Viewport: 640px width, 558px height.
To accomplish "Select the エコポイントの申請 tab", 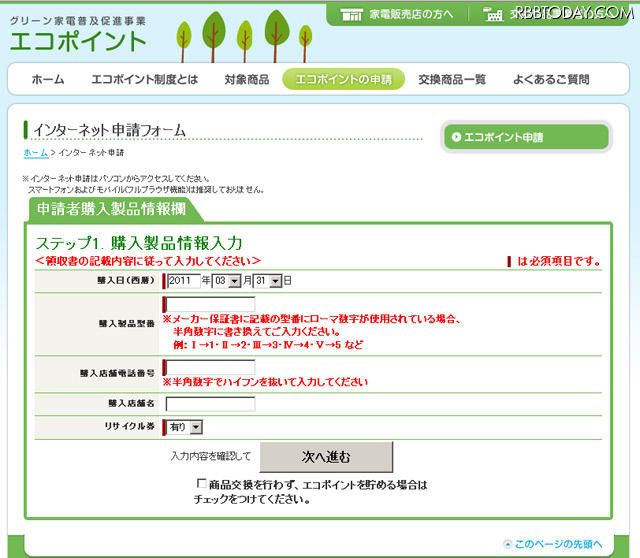I will (x=344, y=79).
